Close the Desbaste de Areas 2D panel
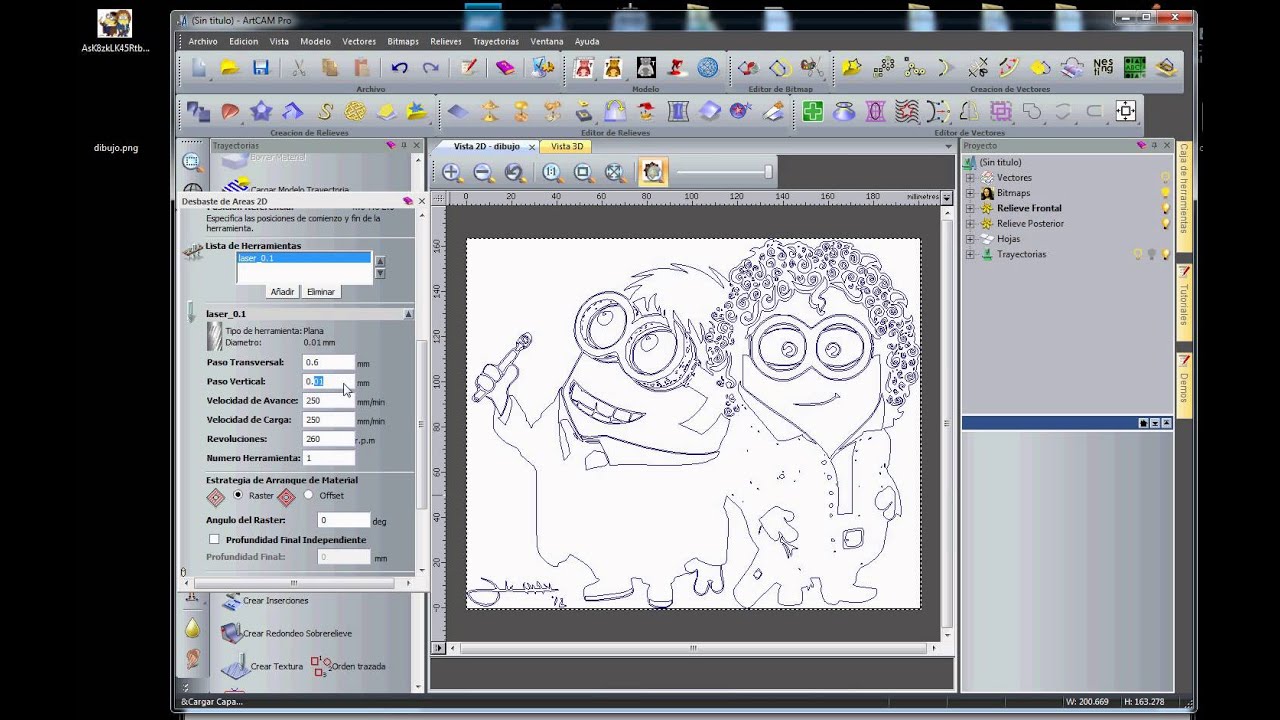The width and height of the screenshot is (1280, 720). [x=421, y=201]
